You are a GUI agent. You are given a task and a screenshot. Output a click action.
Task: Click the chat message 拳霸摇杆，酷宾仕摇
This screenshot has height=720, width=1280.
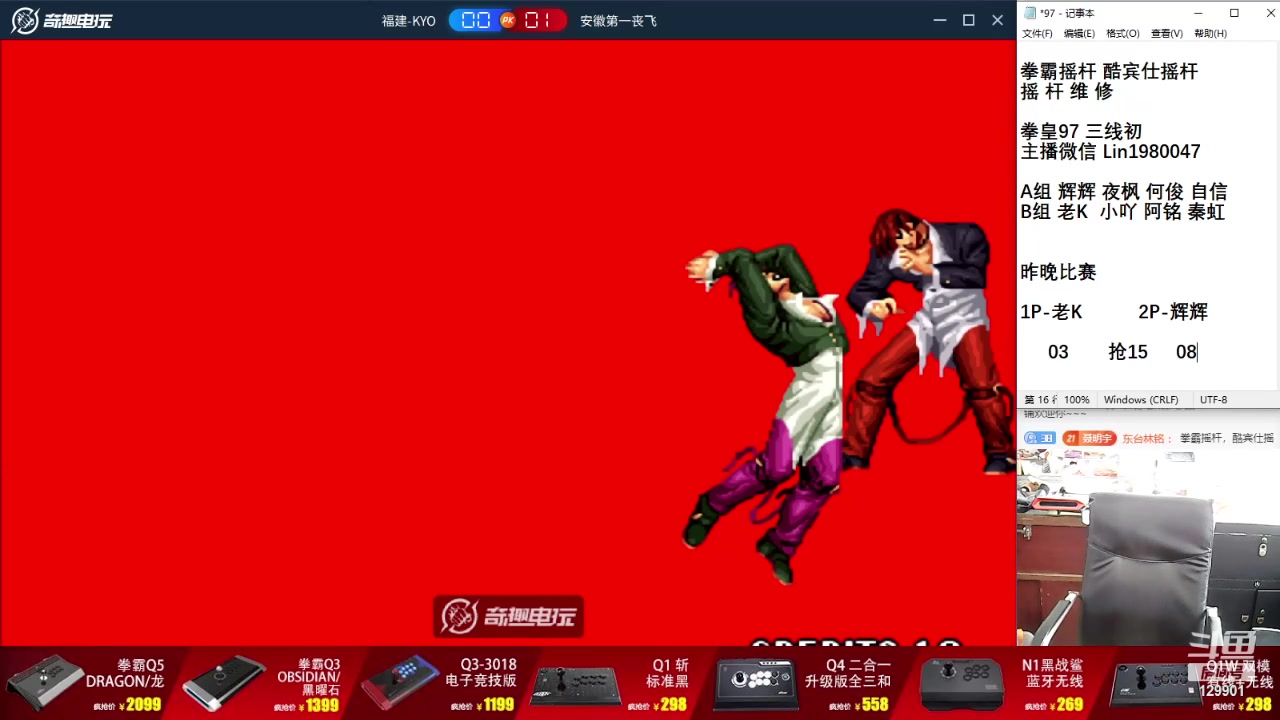(1227, 438)
